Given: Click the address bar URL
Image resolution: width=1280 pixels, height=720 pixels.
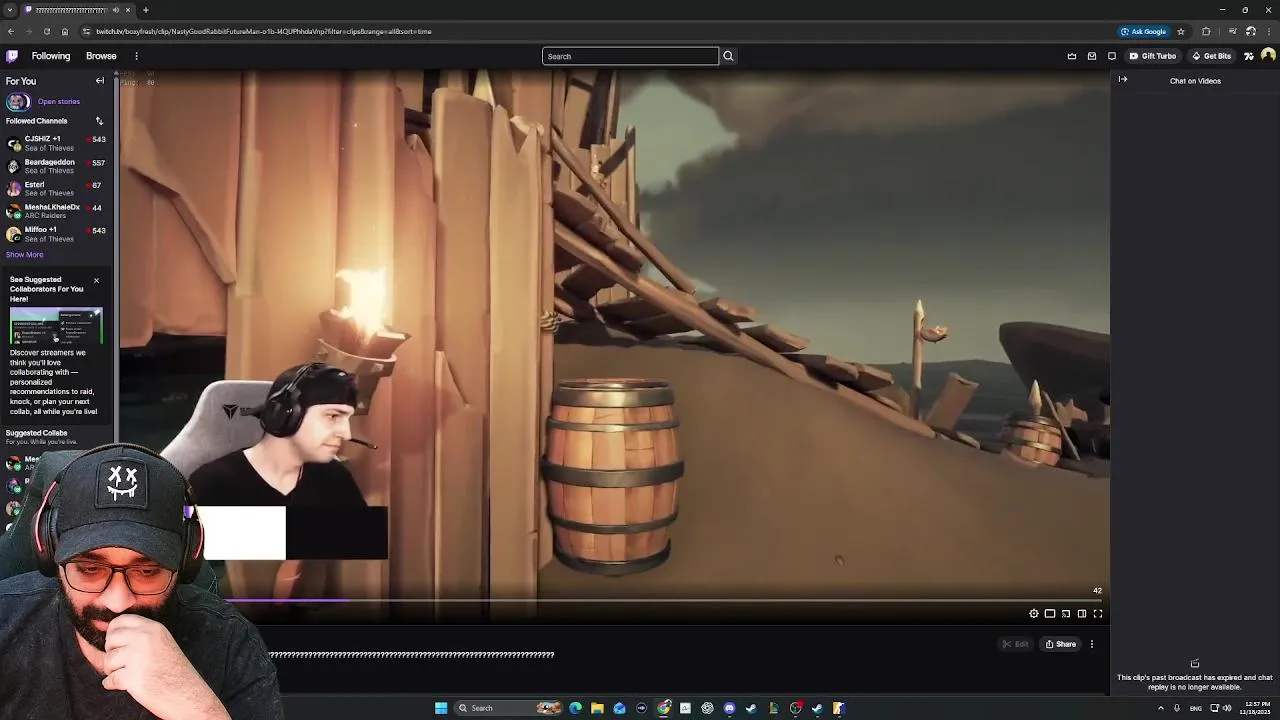Looking at the screenshot, I should (264, 31).
